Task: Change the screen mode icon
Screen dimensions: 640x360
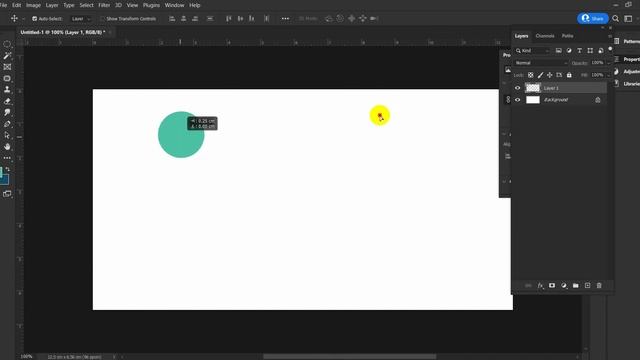Action: [x=7, y=194]
